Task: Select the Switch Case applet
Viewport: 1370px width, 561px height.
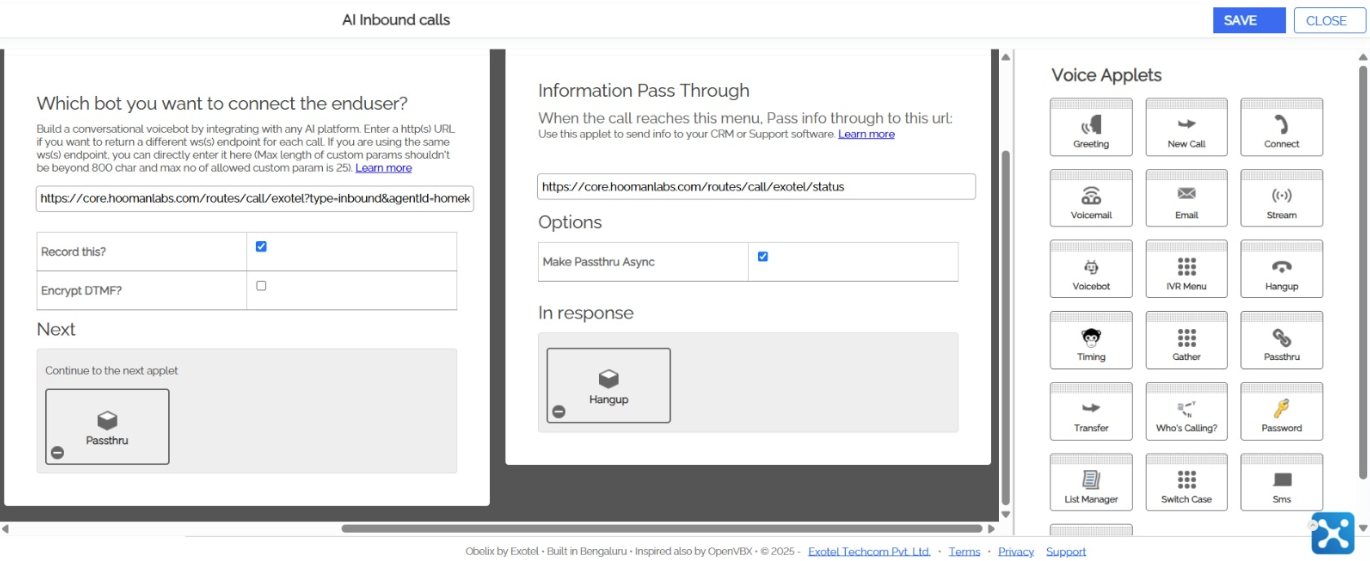Action: pyautogui.click(x=1186, y=482)
